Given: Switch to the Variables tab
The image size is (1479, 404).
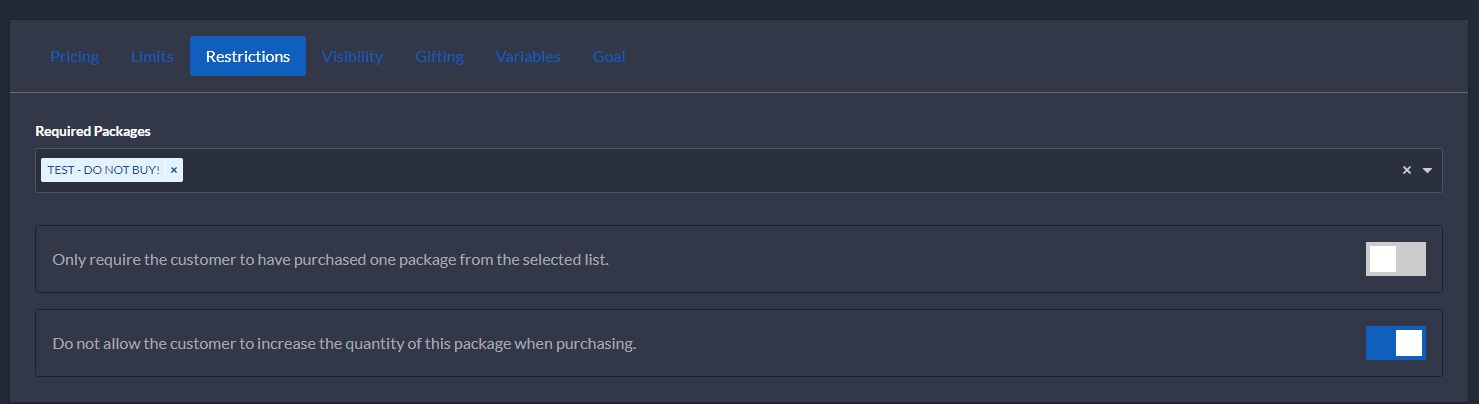Looking at the screenshot, I should [528, 56].
